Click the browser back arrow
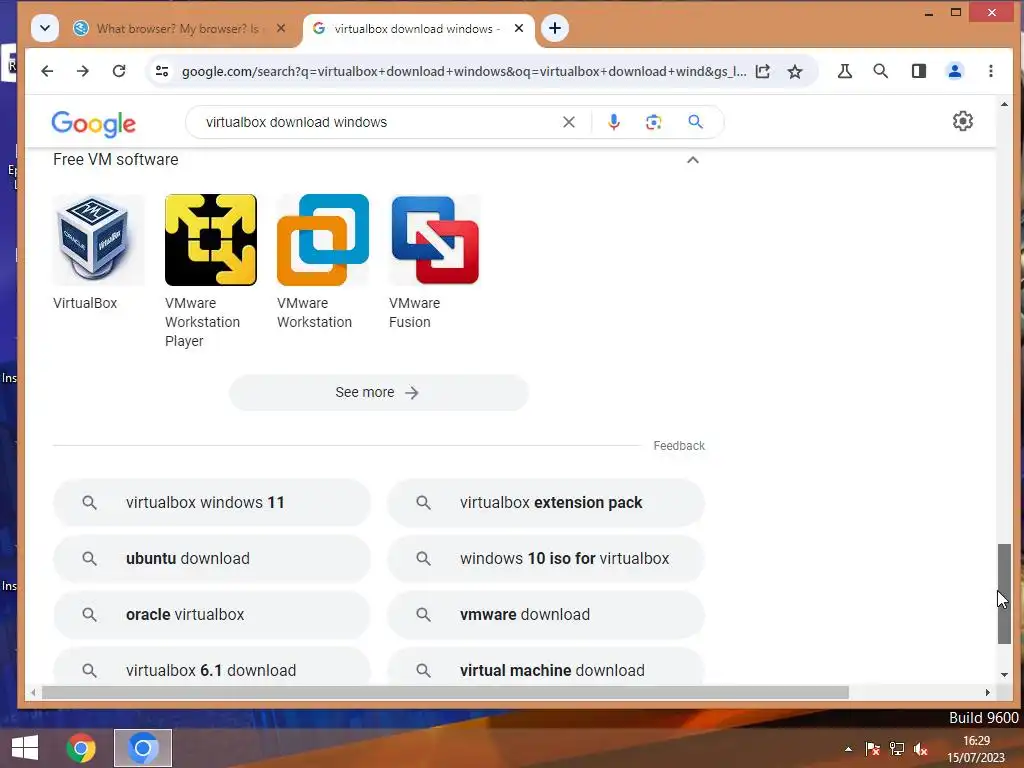This screenshot has width=1024, height=768. (47, 71)
